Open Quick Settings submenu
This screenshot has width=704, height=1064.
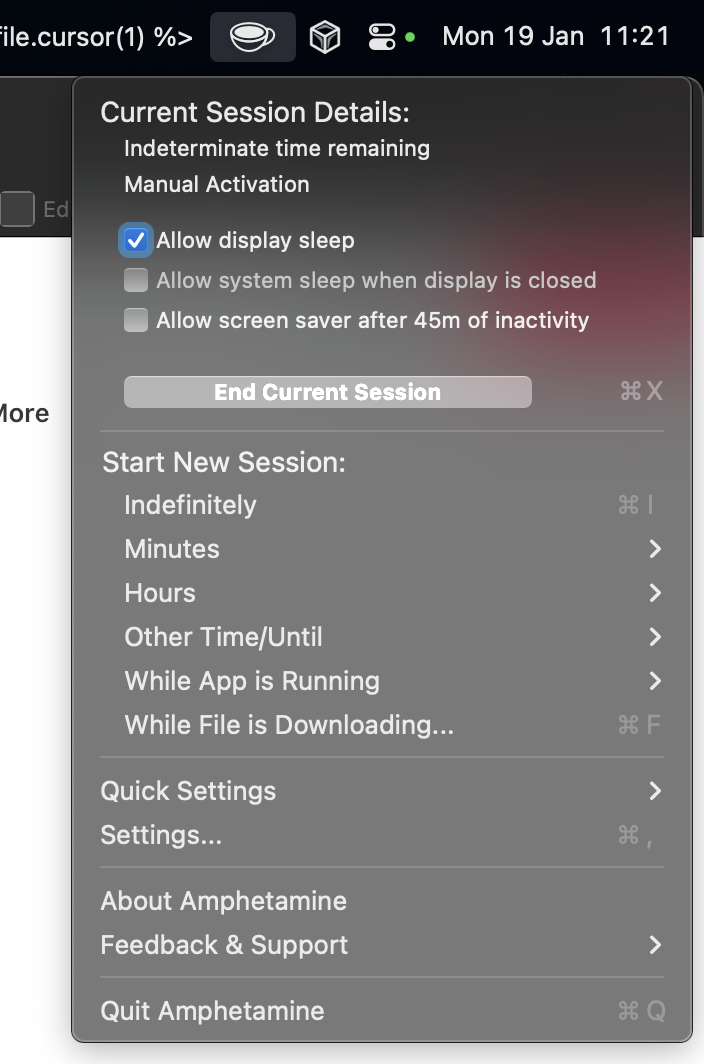click(x=188, y=791)
